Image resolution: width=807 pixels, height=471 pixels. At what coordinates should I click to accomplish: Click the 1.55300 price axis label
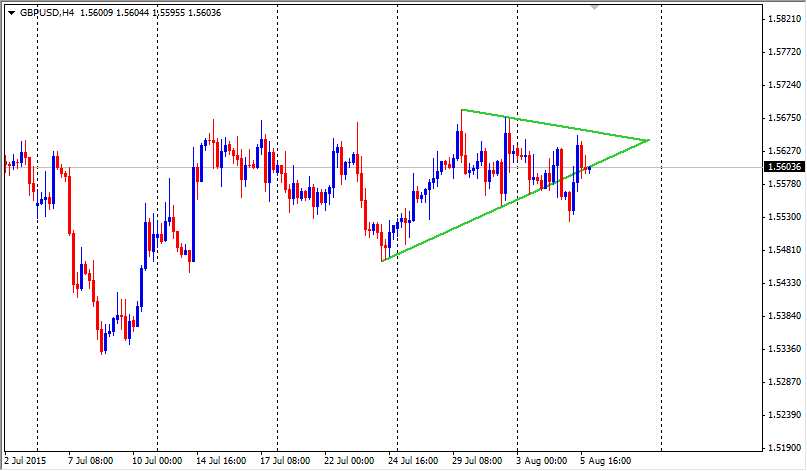784,217
